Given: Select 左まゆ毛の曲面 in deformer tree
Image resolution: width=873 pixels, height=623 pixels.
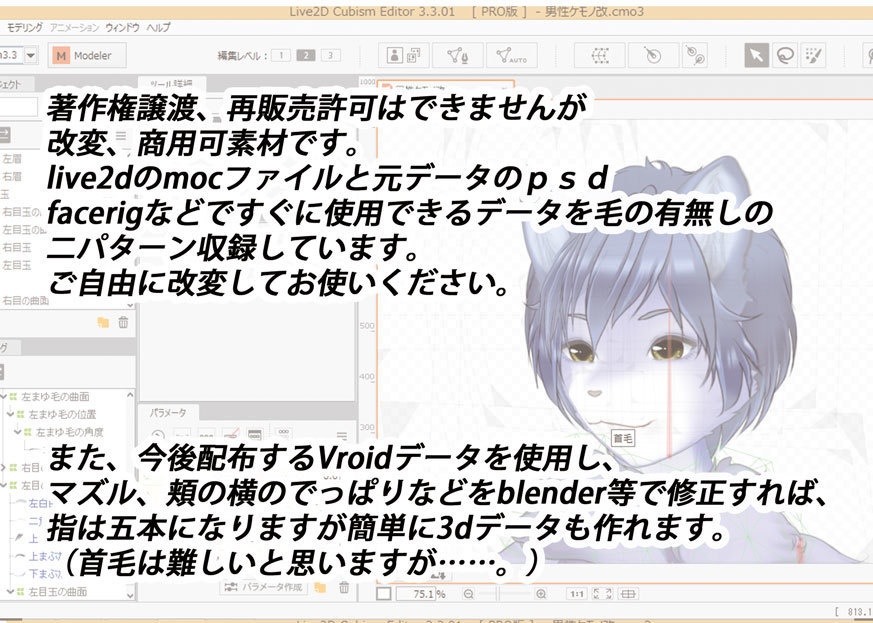Looking at the screenshot, I should click(55, 397).
